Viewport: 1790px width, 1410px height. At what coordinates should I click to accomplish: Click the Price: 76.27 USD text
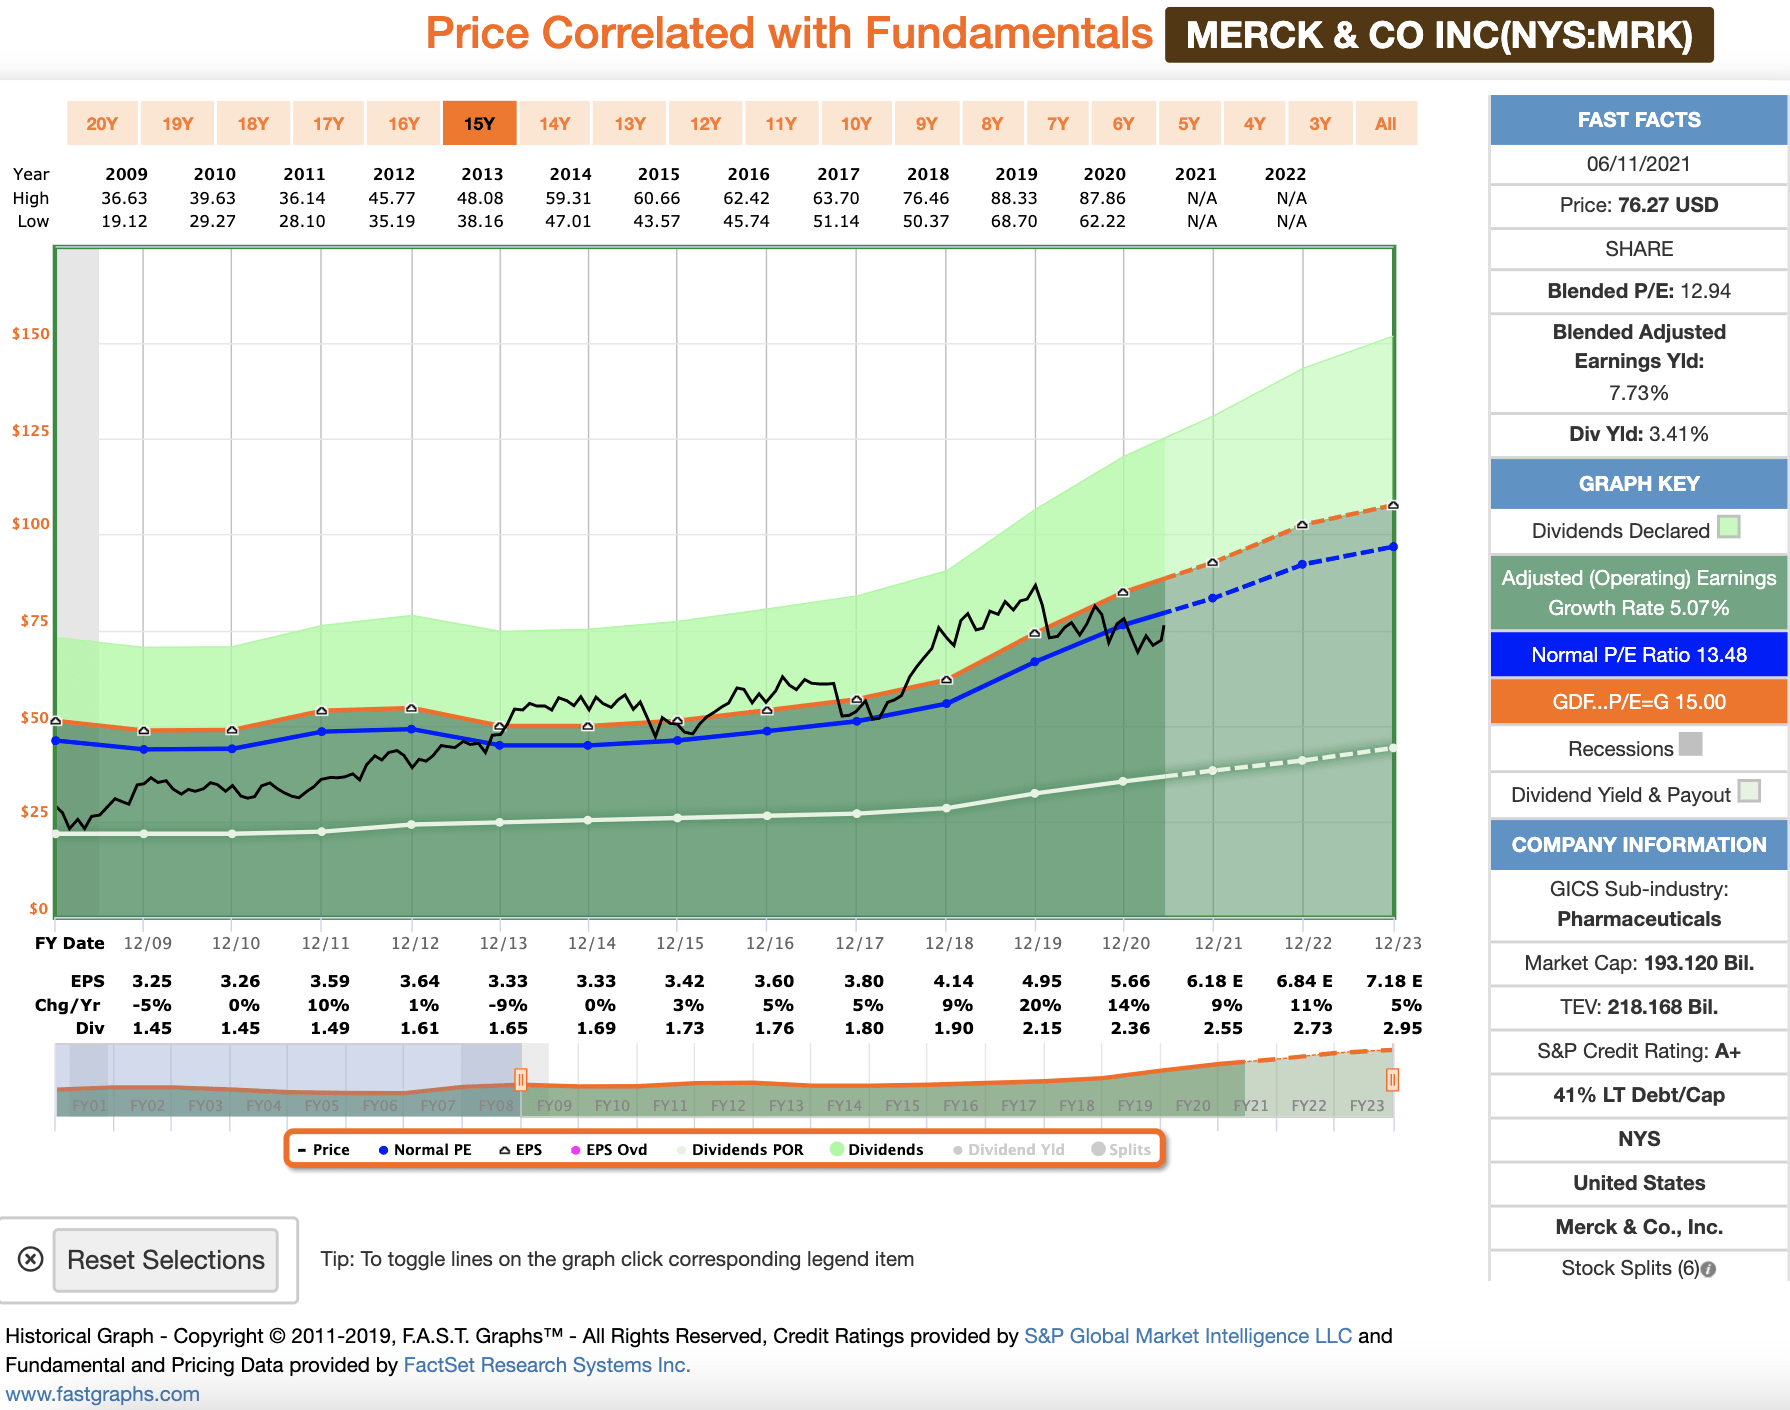[x=1639, y=205]
